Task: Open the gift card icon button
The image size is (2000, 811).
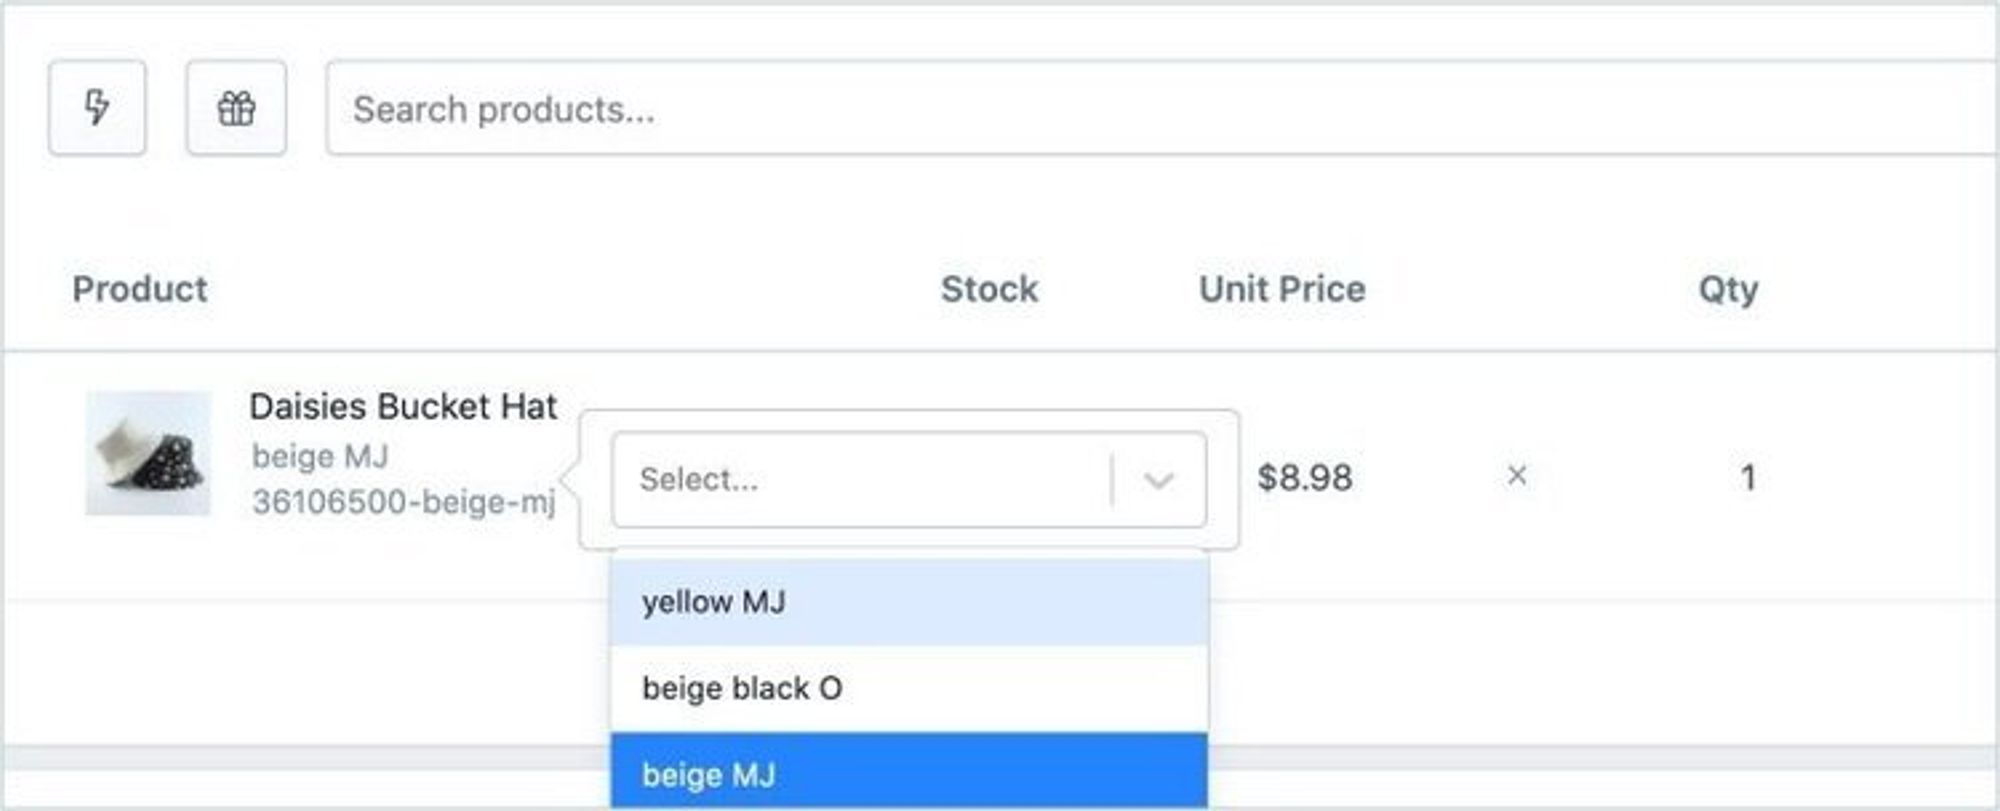Action: 236,108
